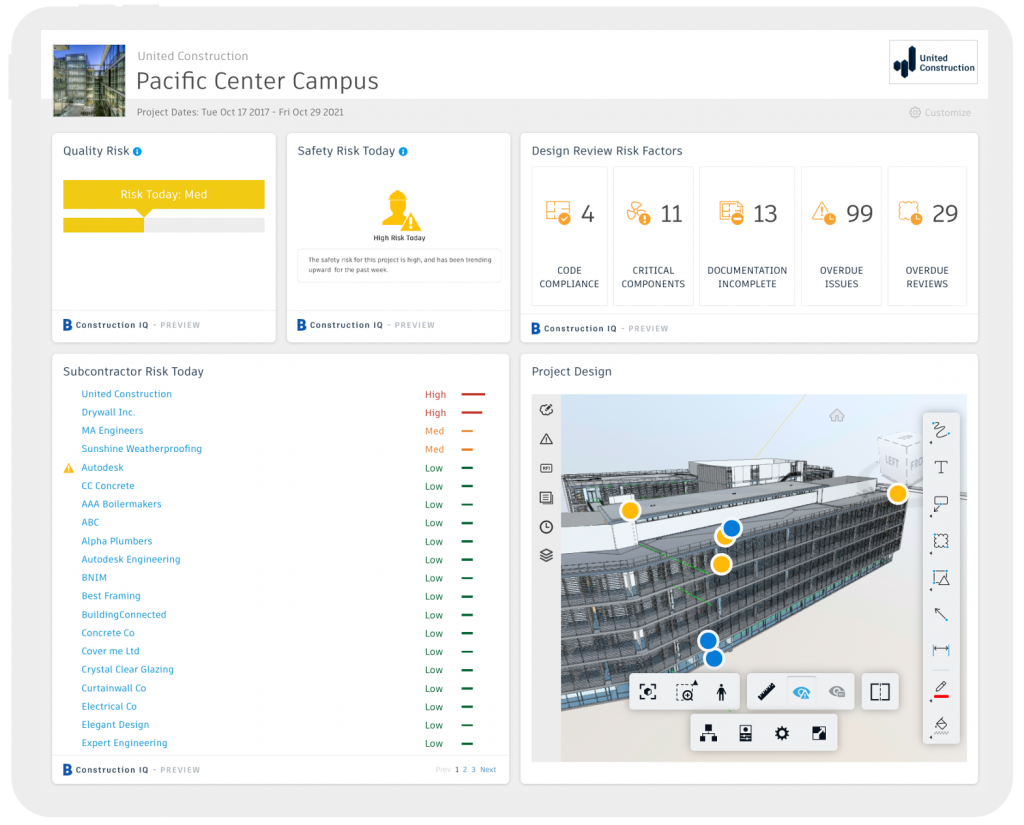Open the Issues warning icon in viewer sidebar
The width and height of the screenshot is (1024, 825).
click(x=546, y=439)
